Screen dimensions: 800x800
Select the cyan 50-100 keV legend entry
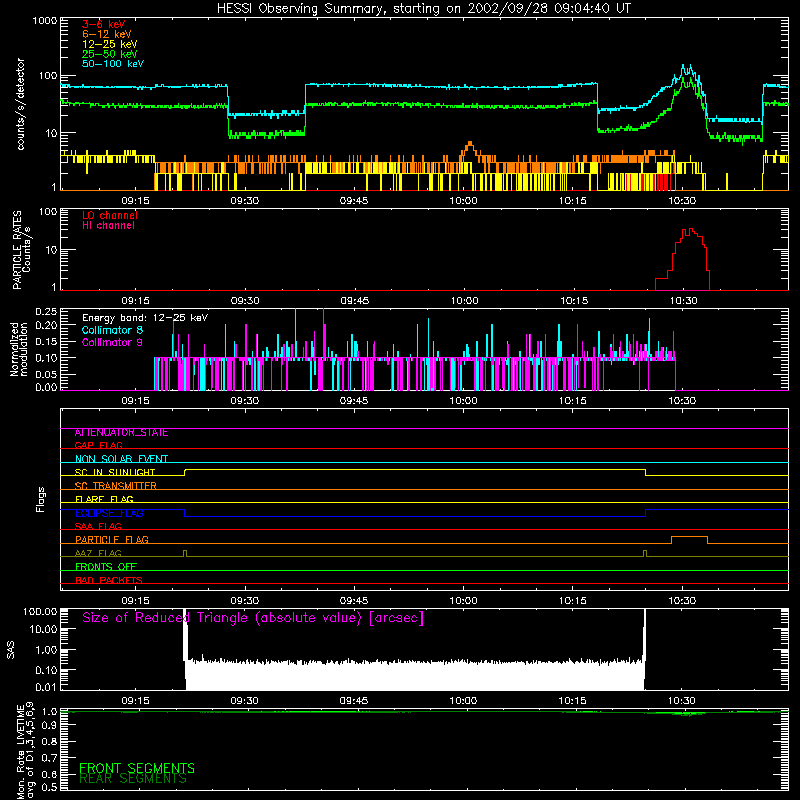[113, 64]
